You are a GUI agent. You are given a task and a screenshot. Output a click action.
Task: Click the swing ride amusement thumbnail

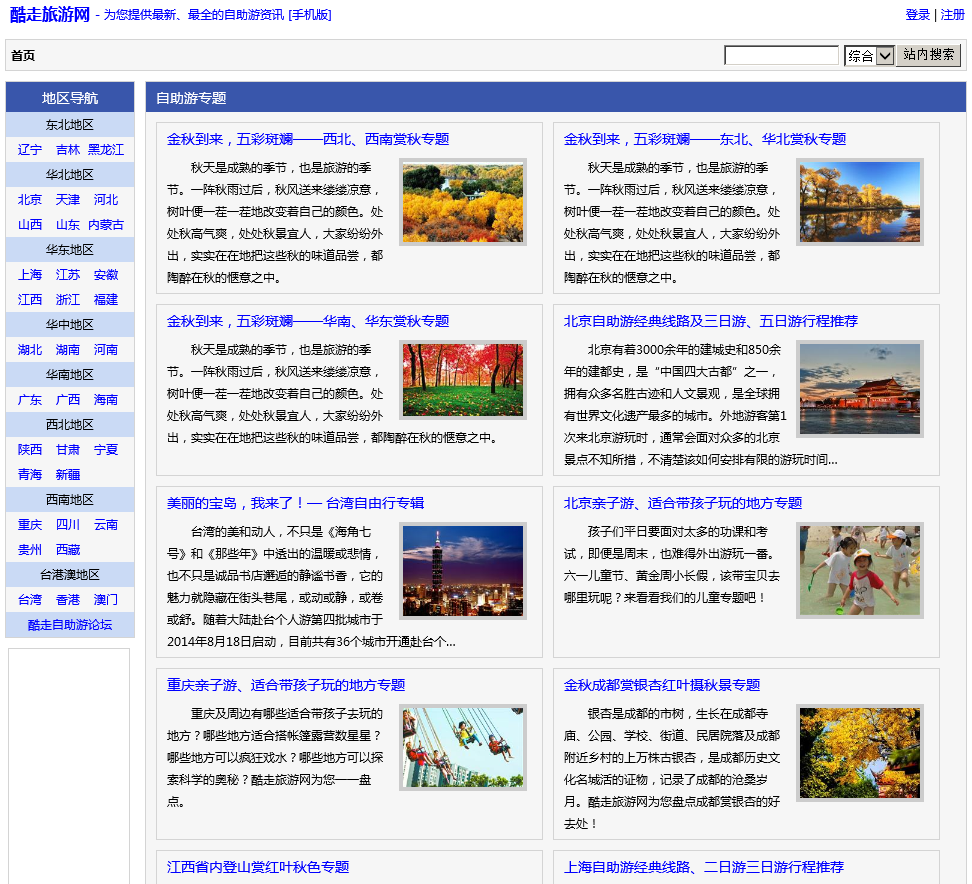tap(462, 747)
